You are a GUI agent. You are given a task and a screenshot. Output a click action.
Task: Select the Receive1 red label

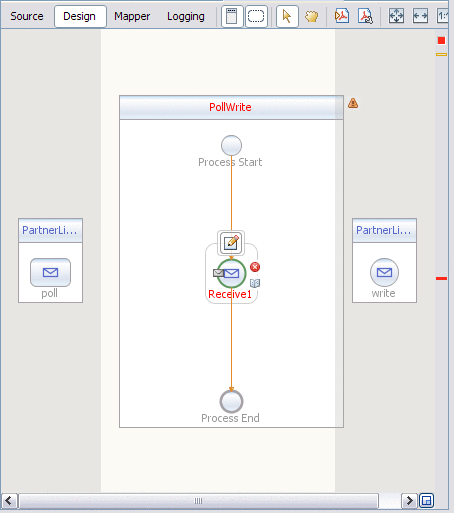(230, 294)
